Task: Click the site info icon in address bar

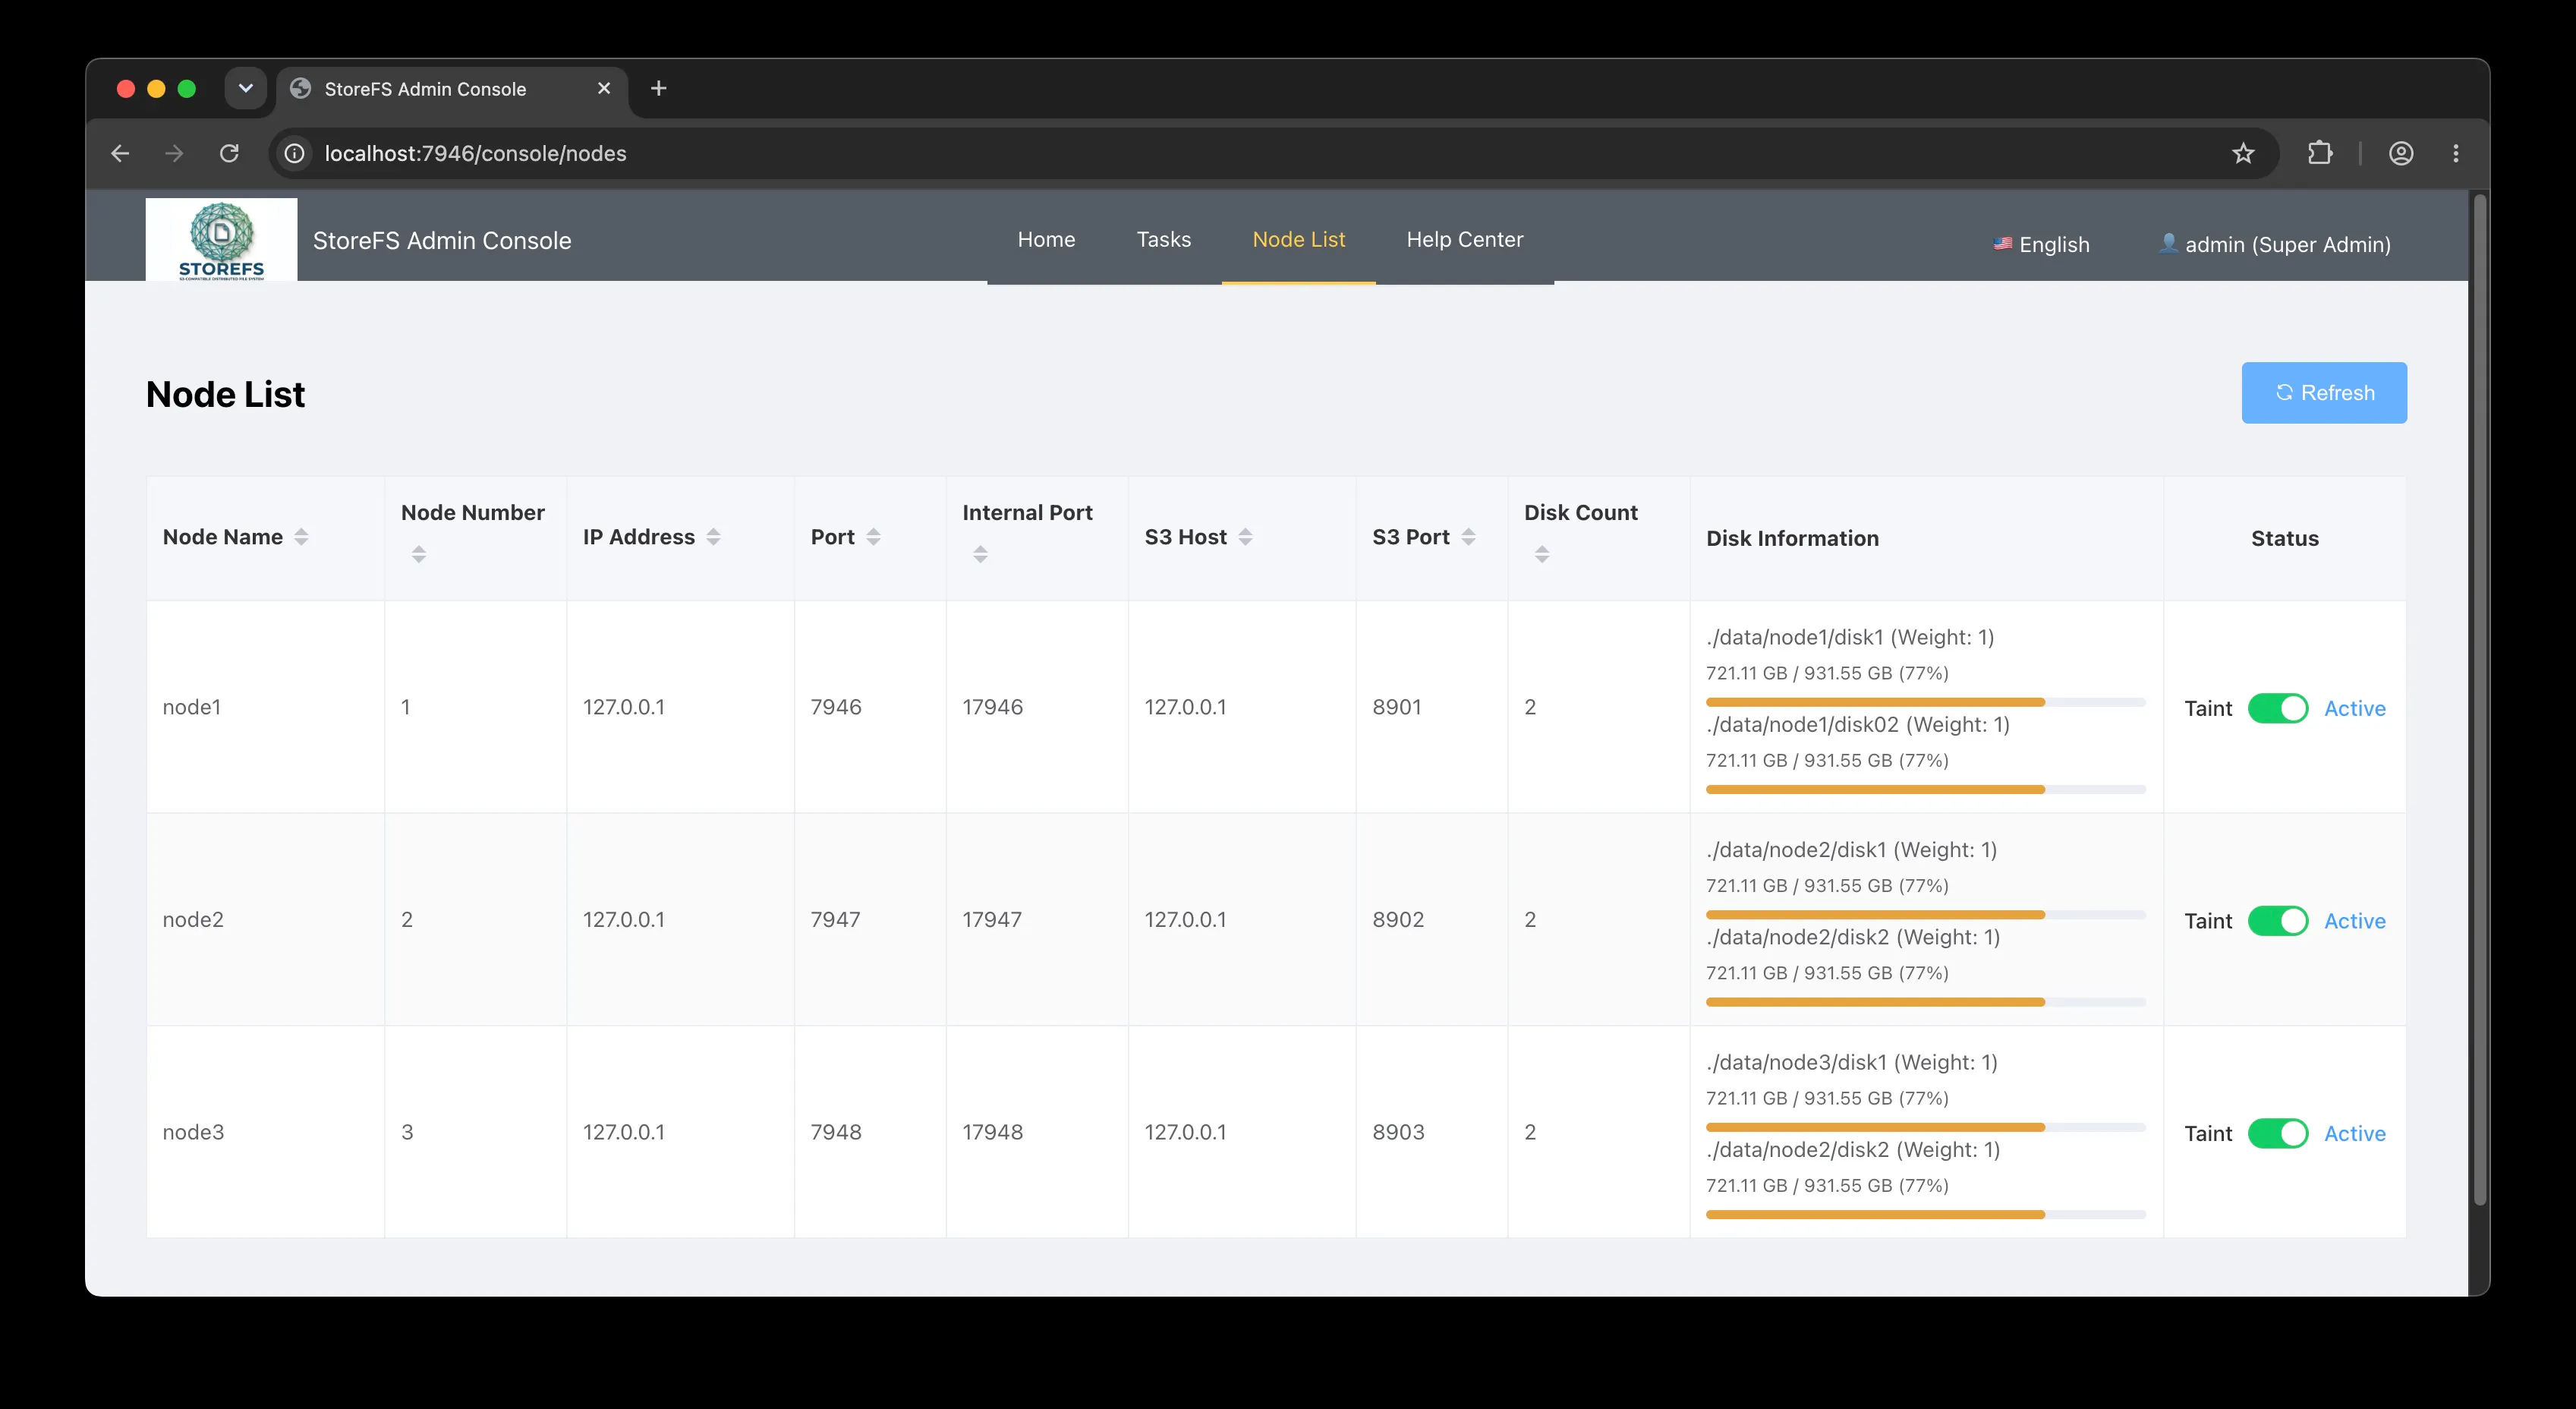Action: [294, 153]
